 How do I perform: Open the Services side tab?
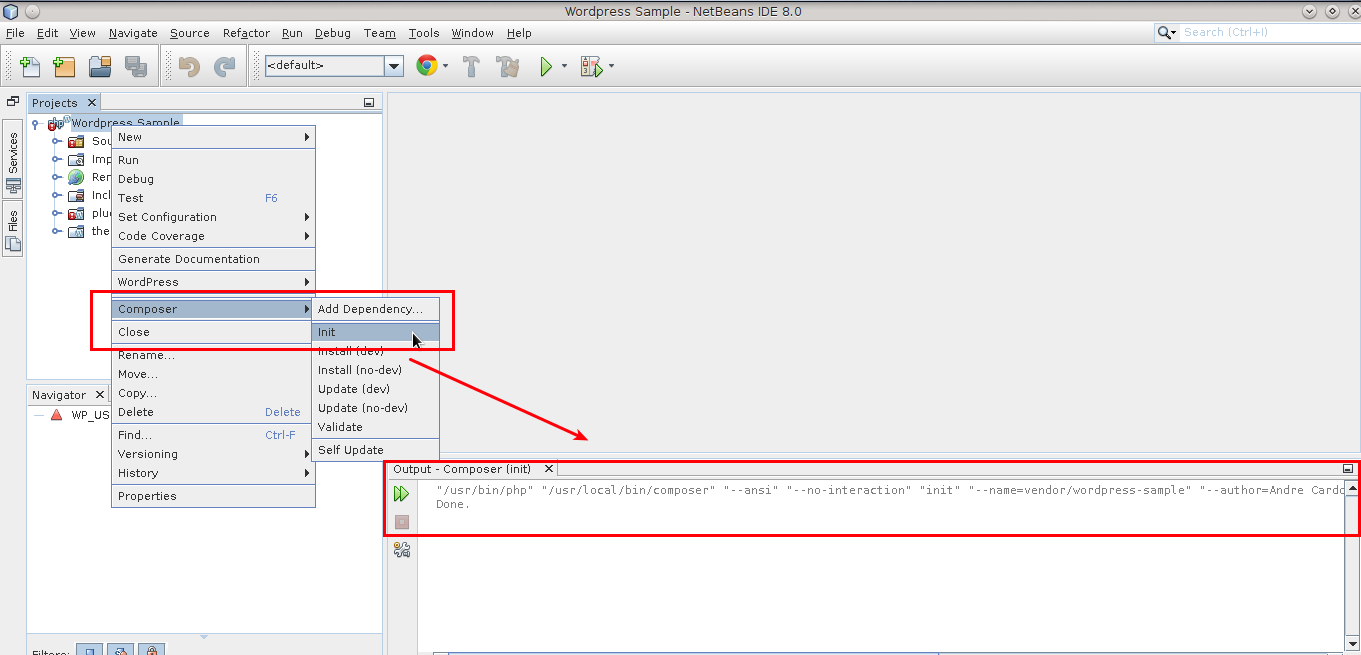click(x=13, y=158)
